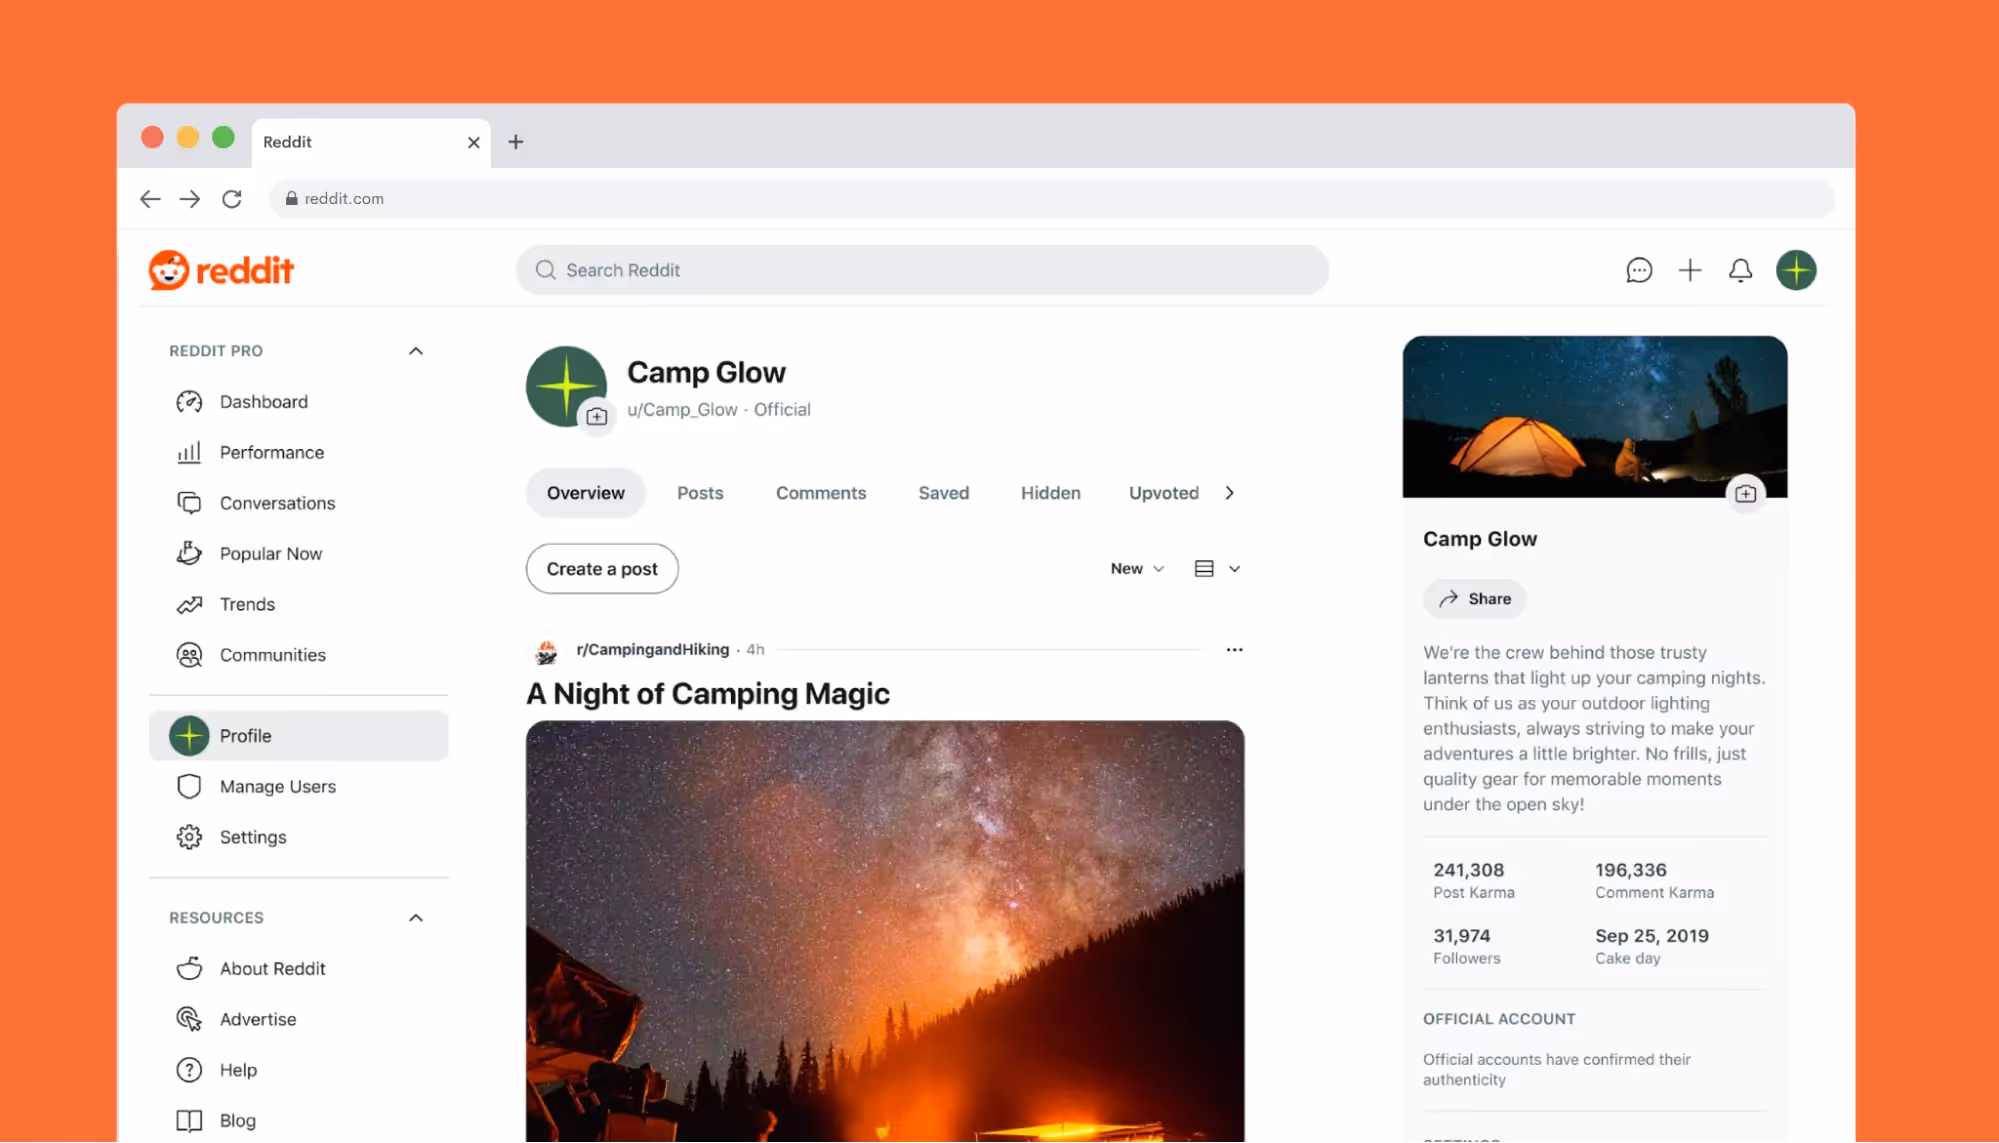
Task: Open the Conversations sidebar icon
Action: 189,503
